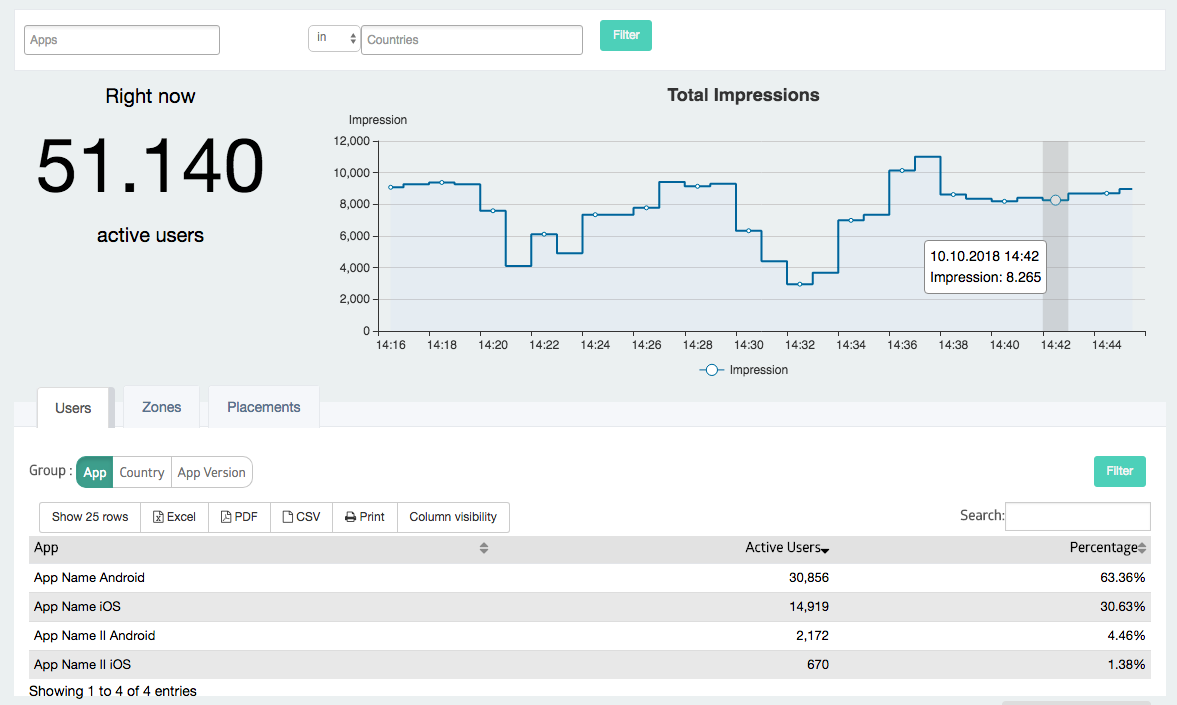Click 'Showing 1 to 4 of 4 entries'
Image resolution: width=1177 pixels, height=705 pixels.
[x=113, y=691]
